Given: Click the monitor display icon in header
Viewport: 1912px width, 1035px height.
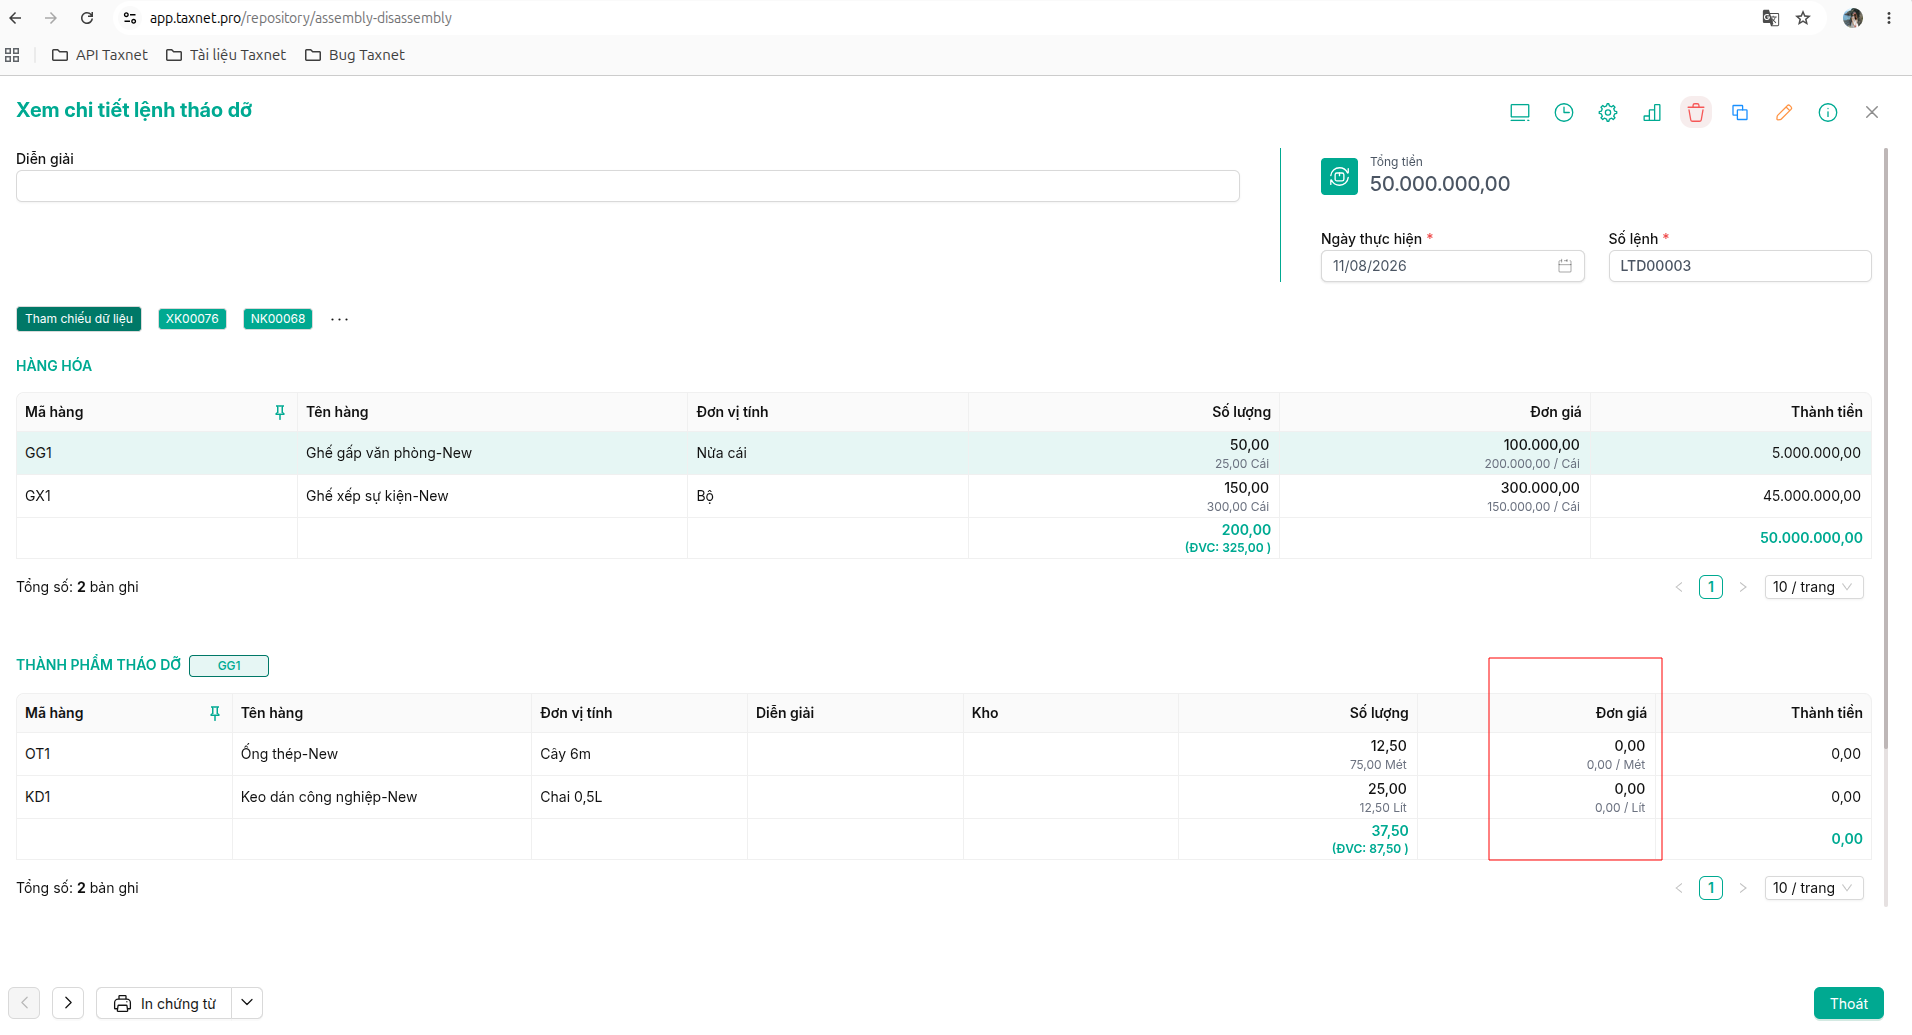Looking at the screenshot, I should (1520, 112).
